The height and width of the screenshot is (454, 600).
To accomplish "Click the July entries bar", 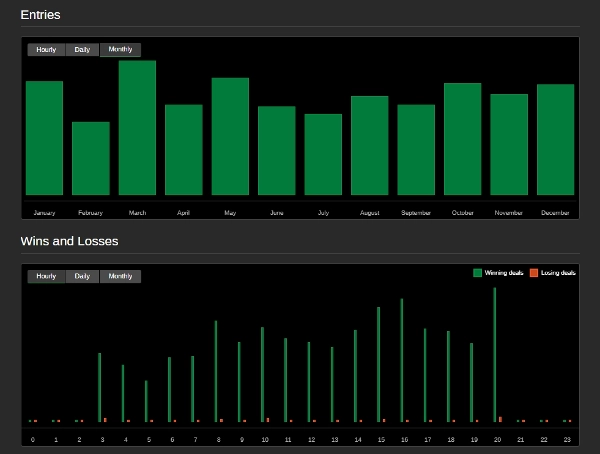I will 323,154.
